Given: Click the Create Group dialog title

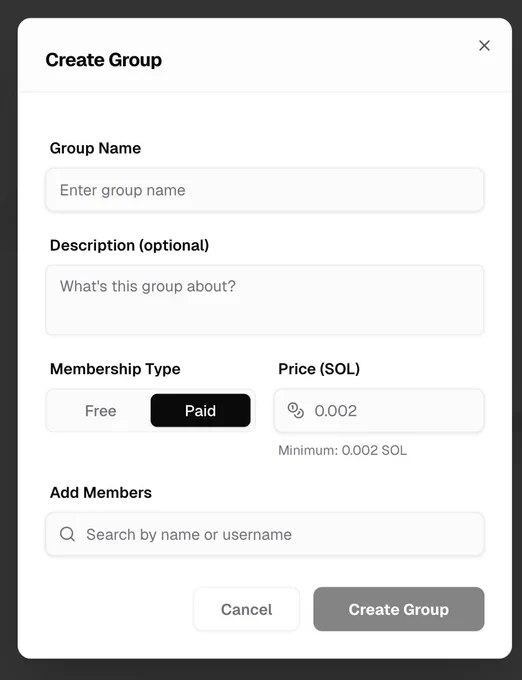Looking at the screenshot, I should [x=104, y=60].
